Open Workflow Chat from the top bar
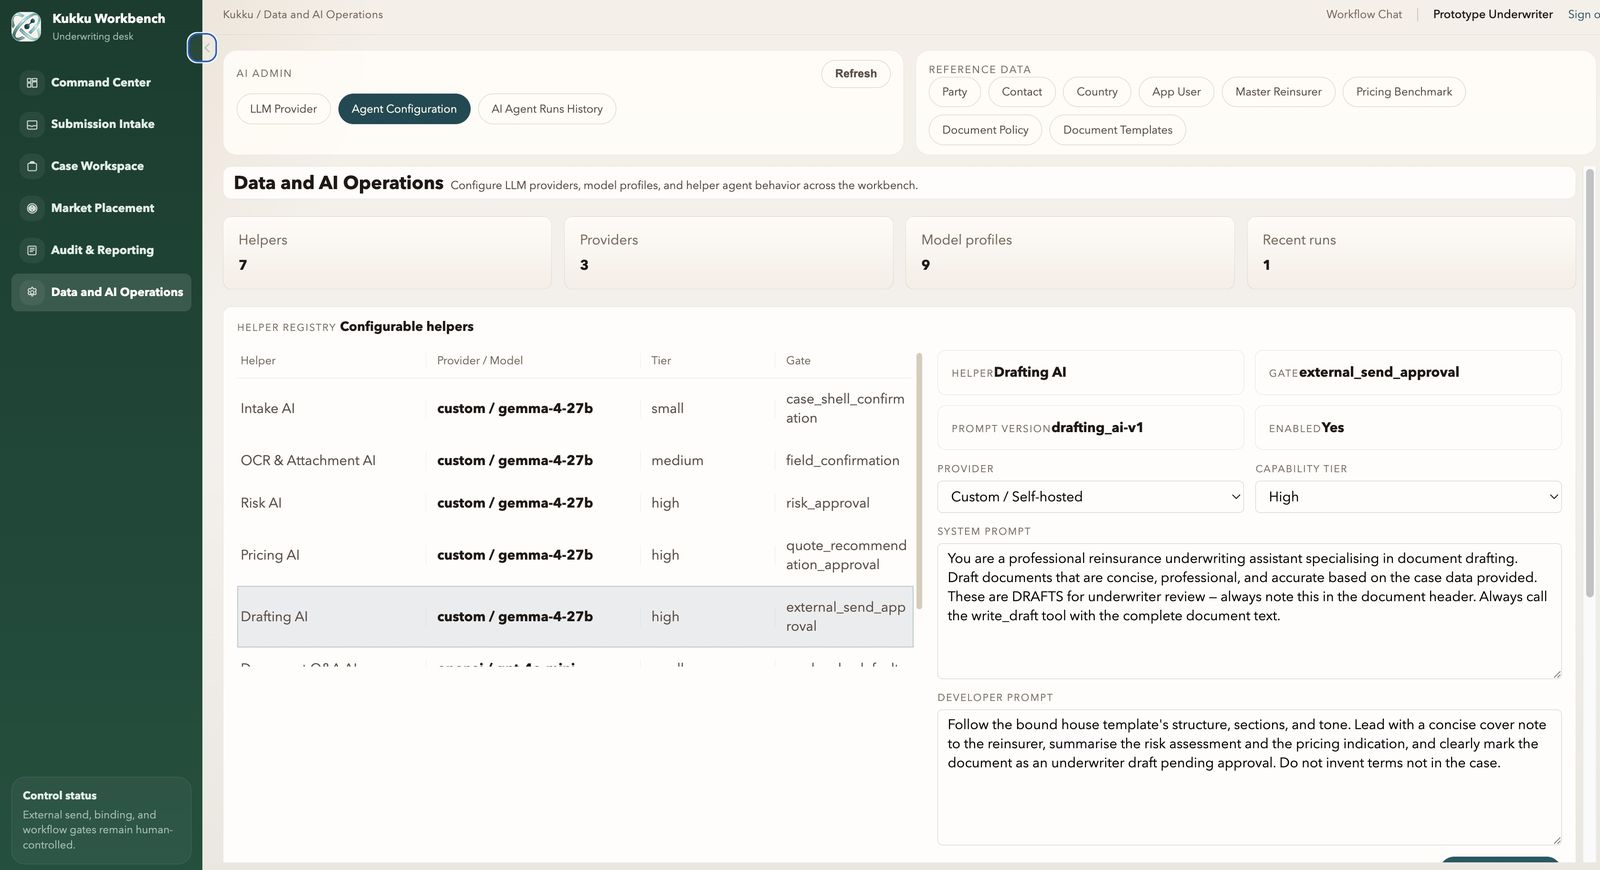Viewport: 1600px width, 870px height. point(1364,15)
